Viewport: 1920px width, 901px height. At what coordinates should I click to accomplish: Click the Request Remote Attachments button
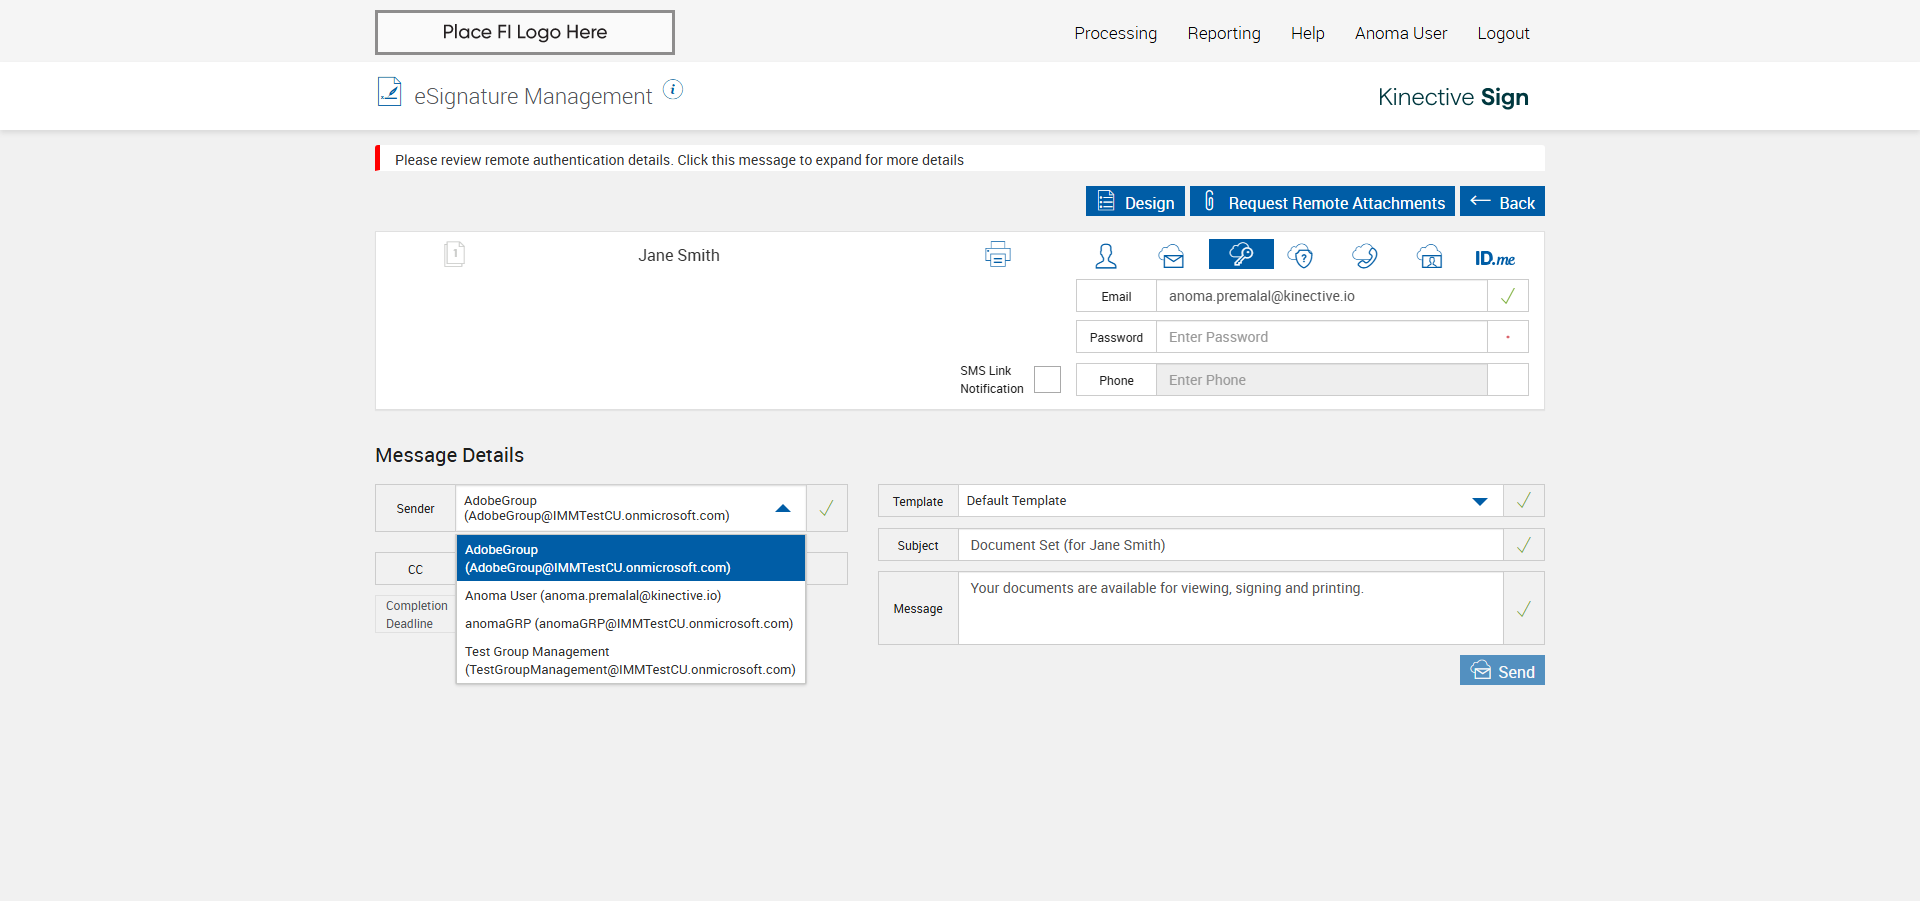1322,202
